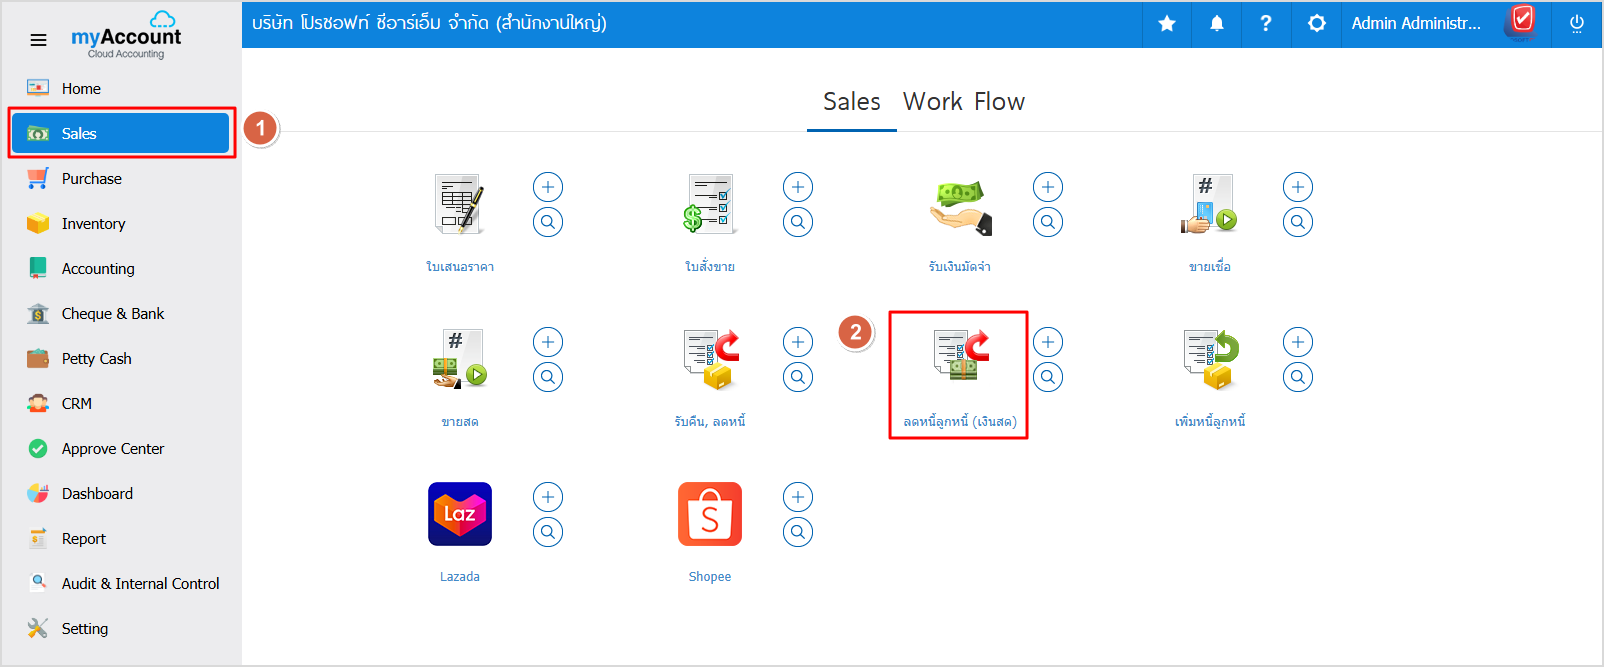Switch to the Work Flow tab

963,102
